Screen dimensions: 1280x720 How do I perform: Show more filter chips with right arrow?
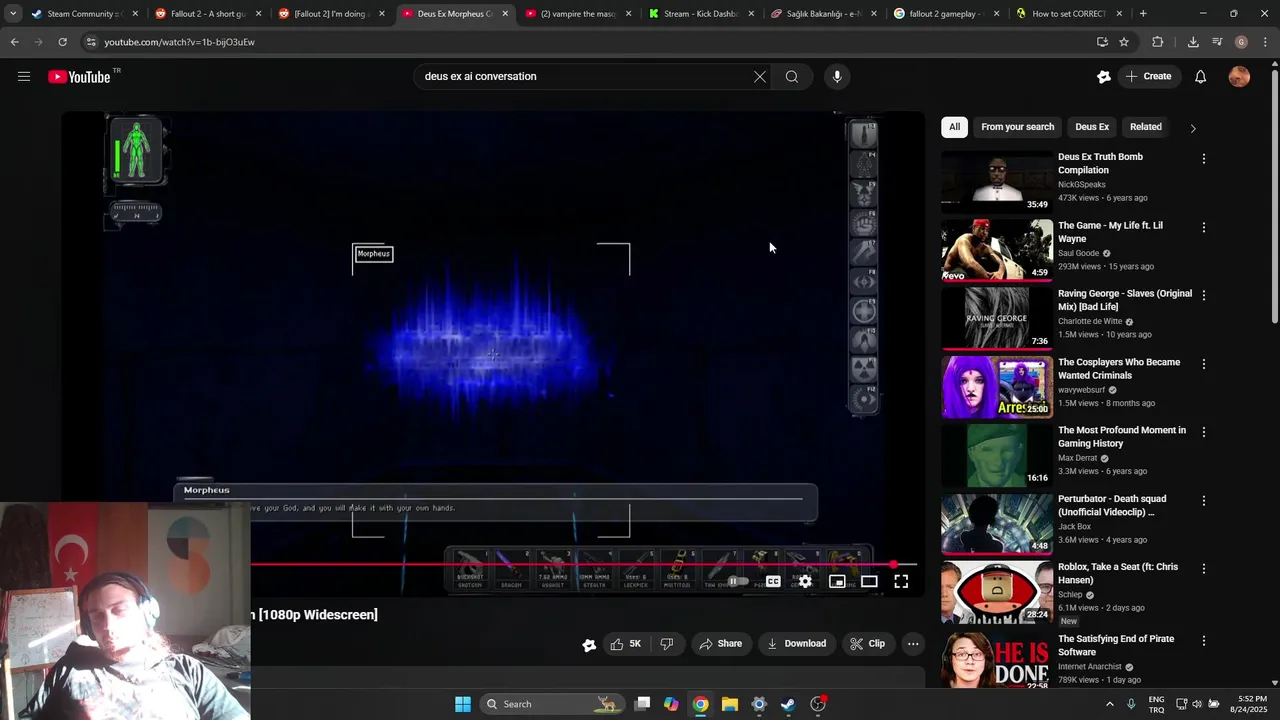coord(1192,128)
